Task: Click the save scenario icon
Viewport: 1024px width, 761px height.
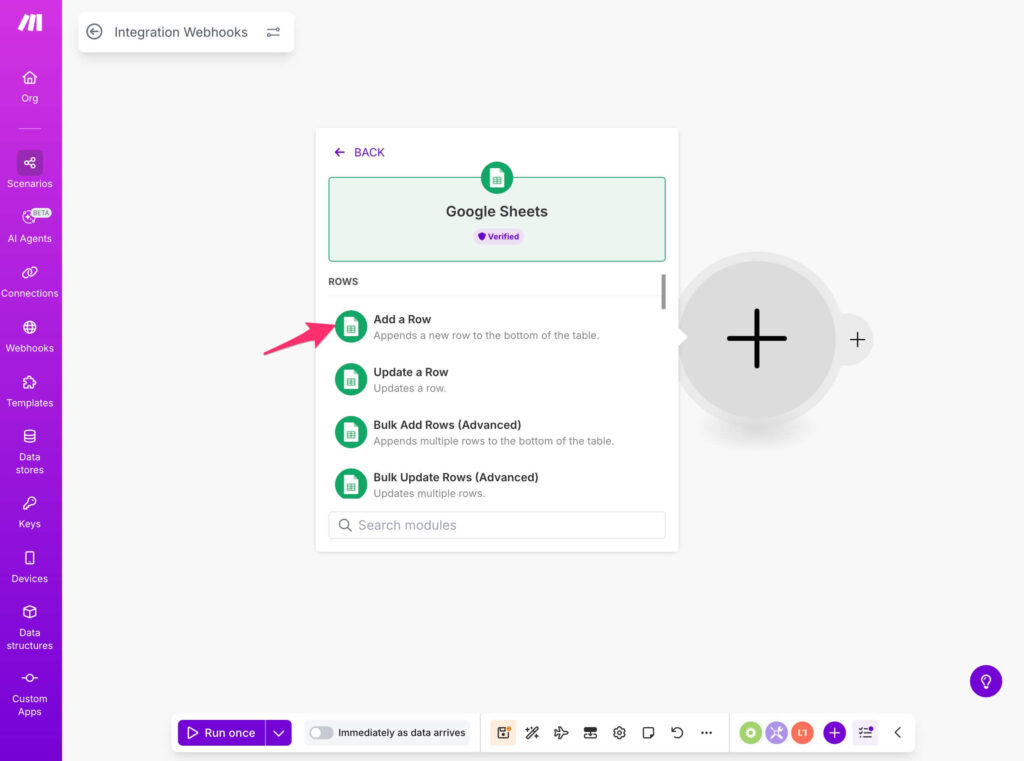Action: tap(503, 733)
